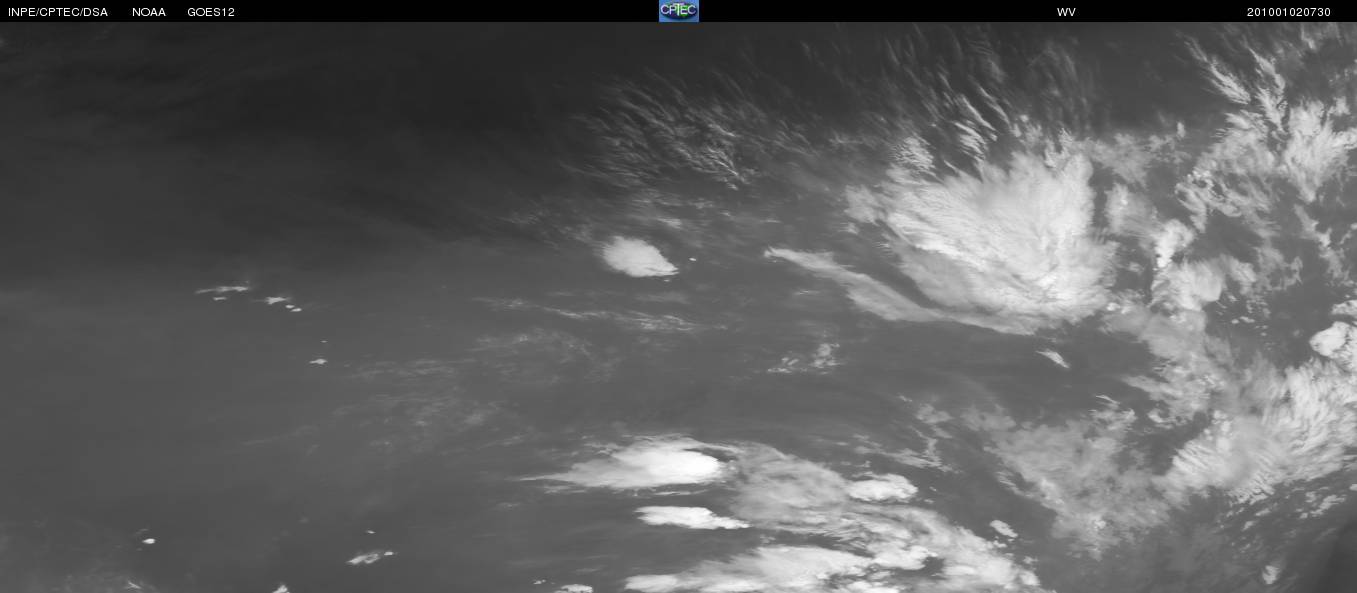The image size is (1357, 593).
Task: Click the CPTEC logo in the header
Action: [x=678, y=11]
